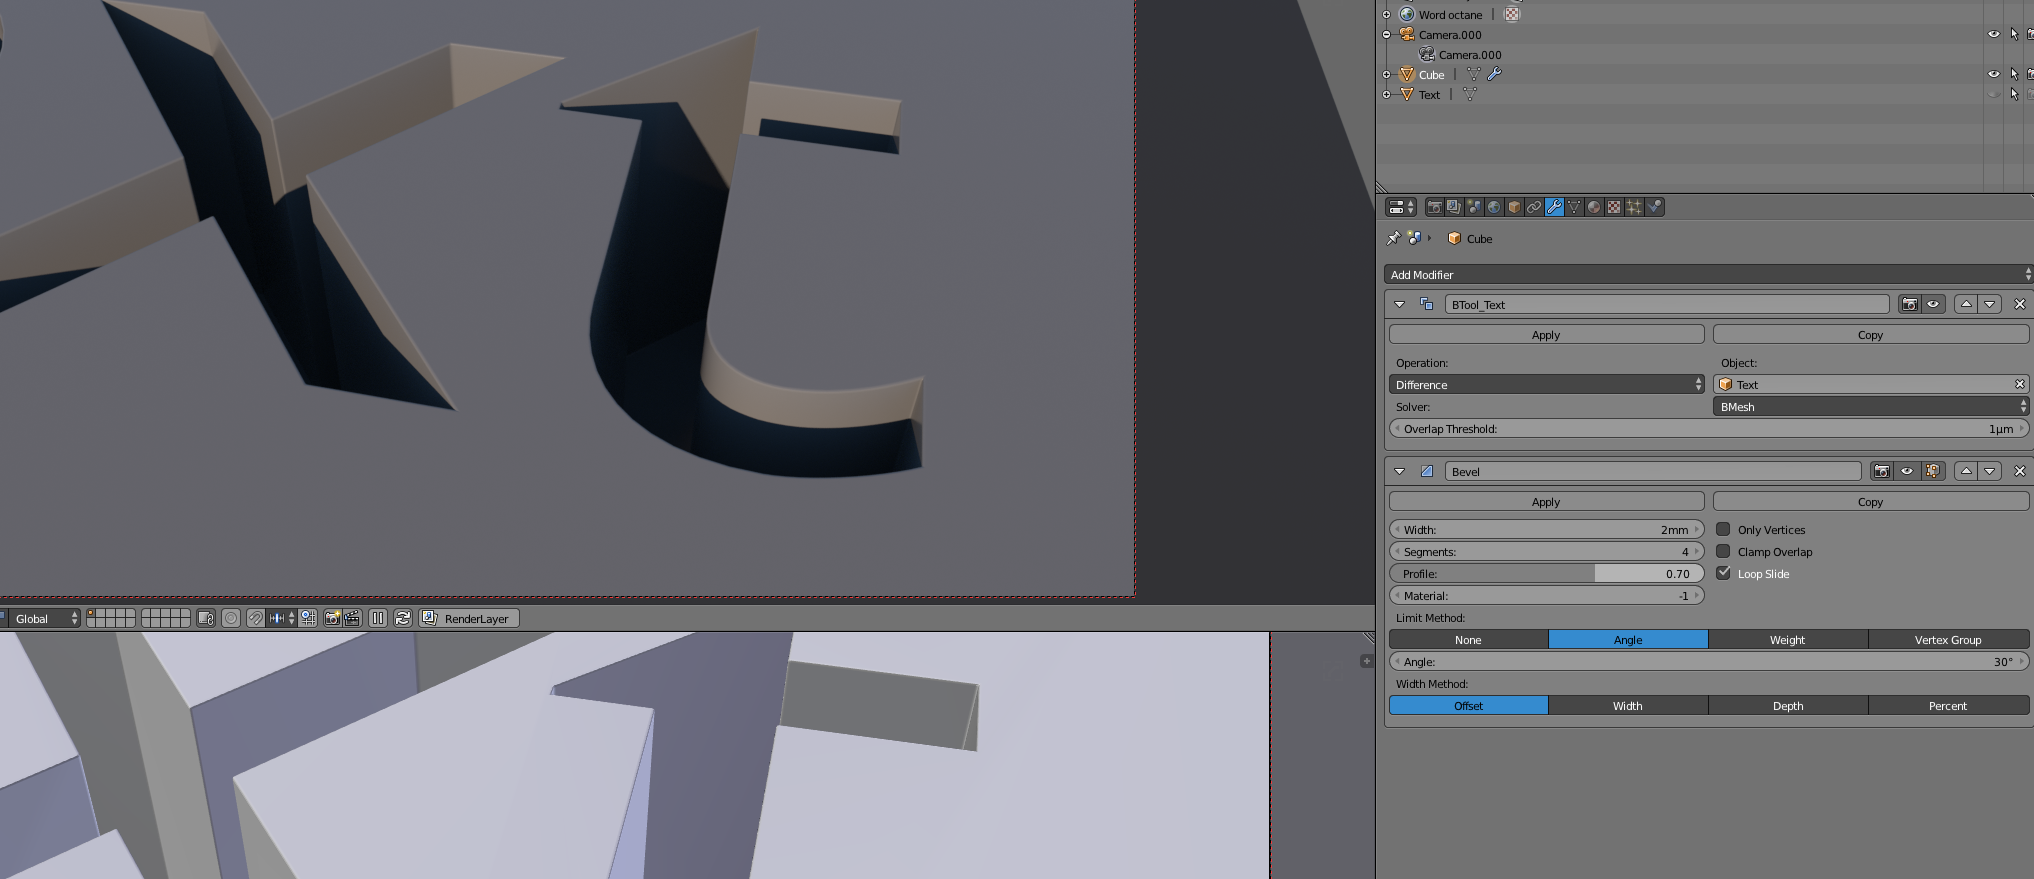Toggle viewport visibility of Camera.000 in outliner
This screenshot has width=2034, height=879.
(1993, 34)
